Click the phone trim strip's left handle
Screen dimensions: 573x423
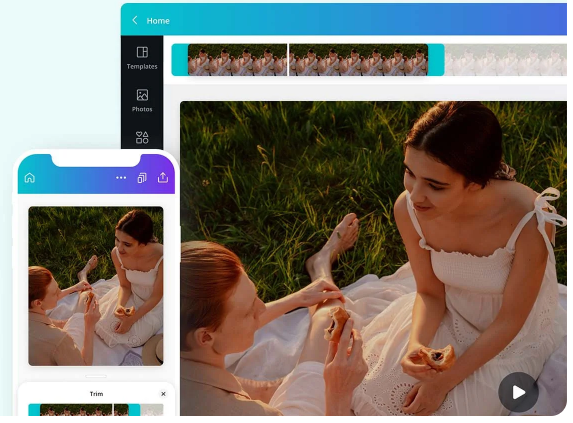(x=34, y=410)
